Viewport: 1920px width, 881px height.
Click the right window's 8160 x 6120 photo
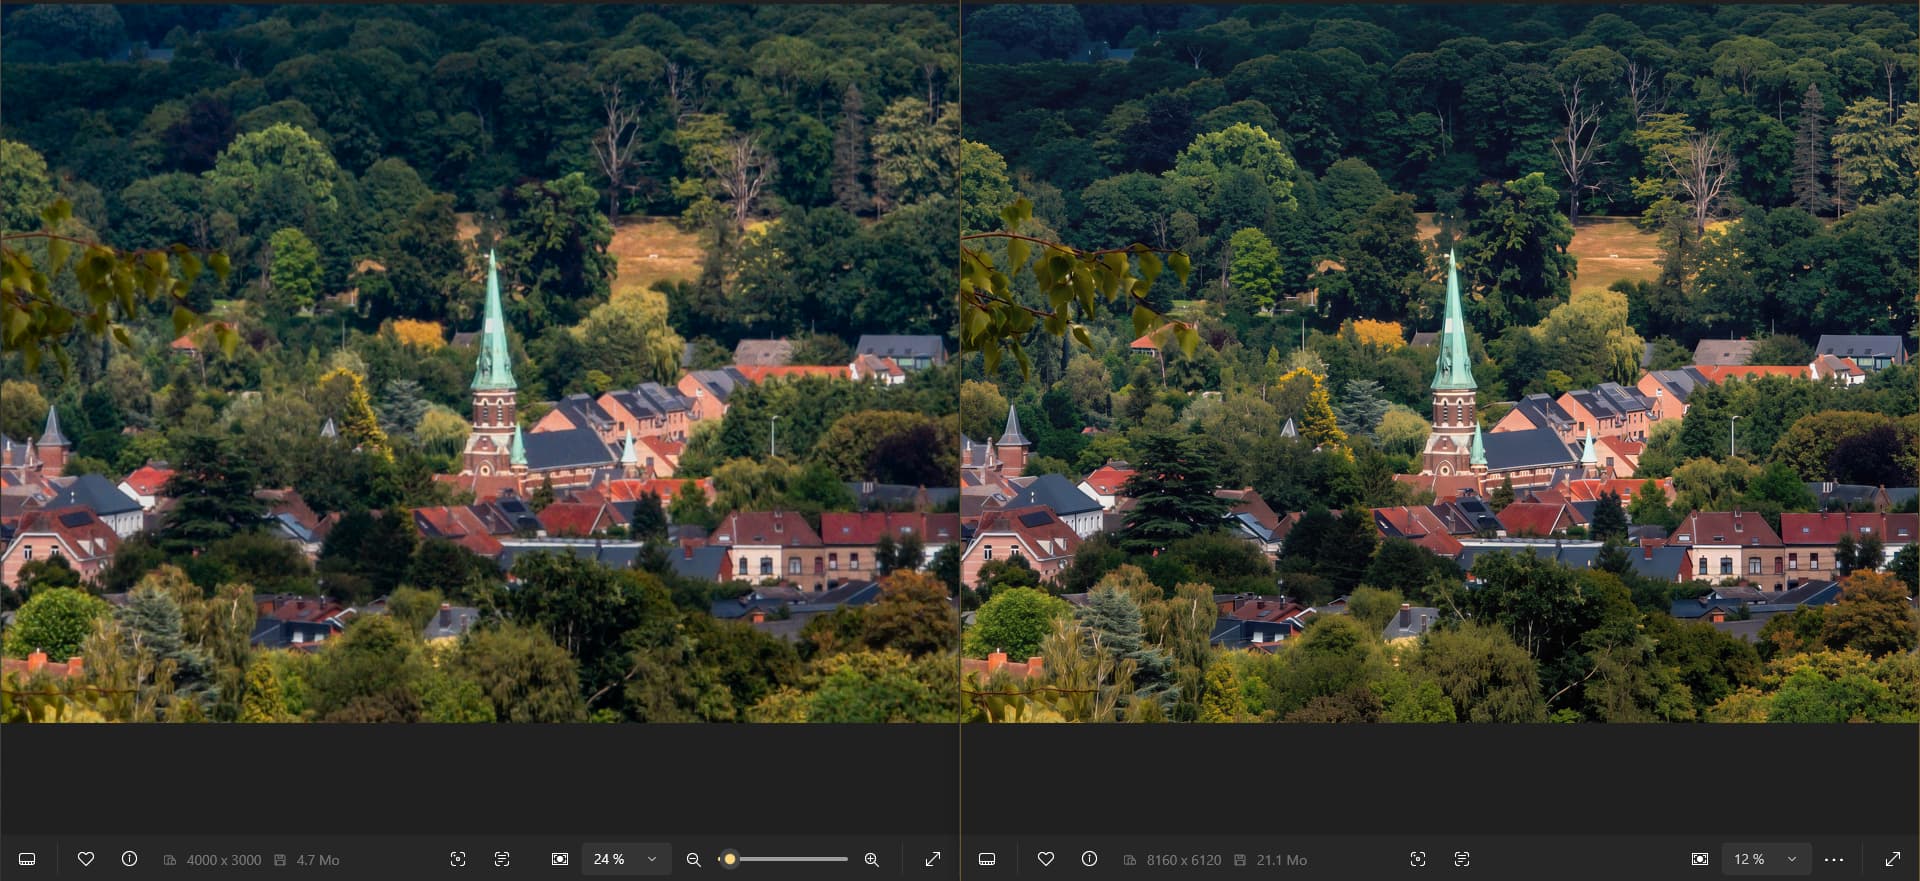[x=1440, y=363]
